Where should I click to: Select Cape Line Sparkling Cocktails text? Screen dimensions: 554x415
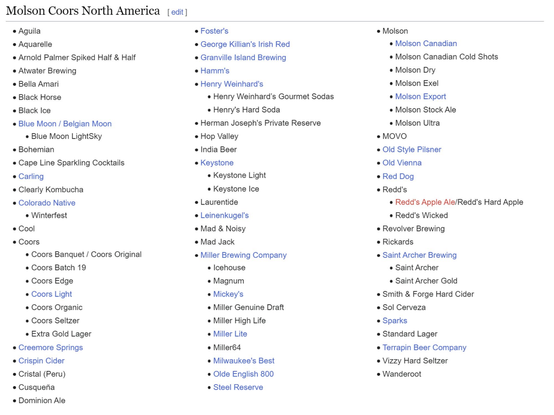(x=71, y=163)
